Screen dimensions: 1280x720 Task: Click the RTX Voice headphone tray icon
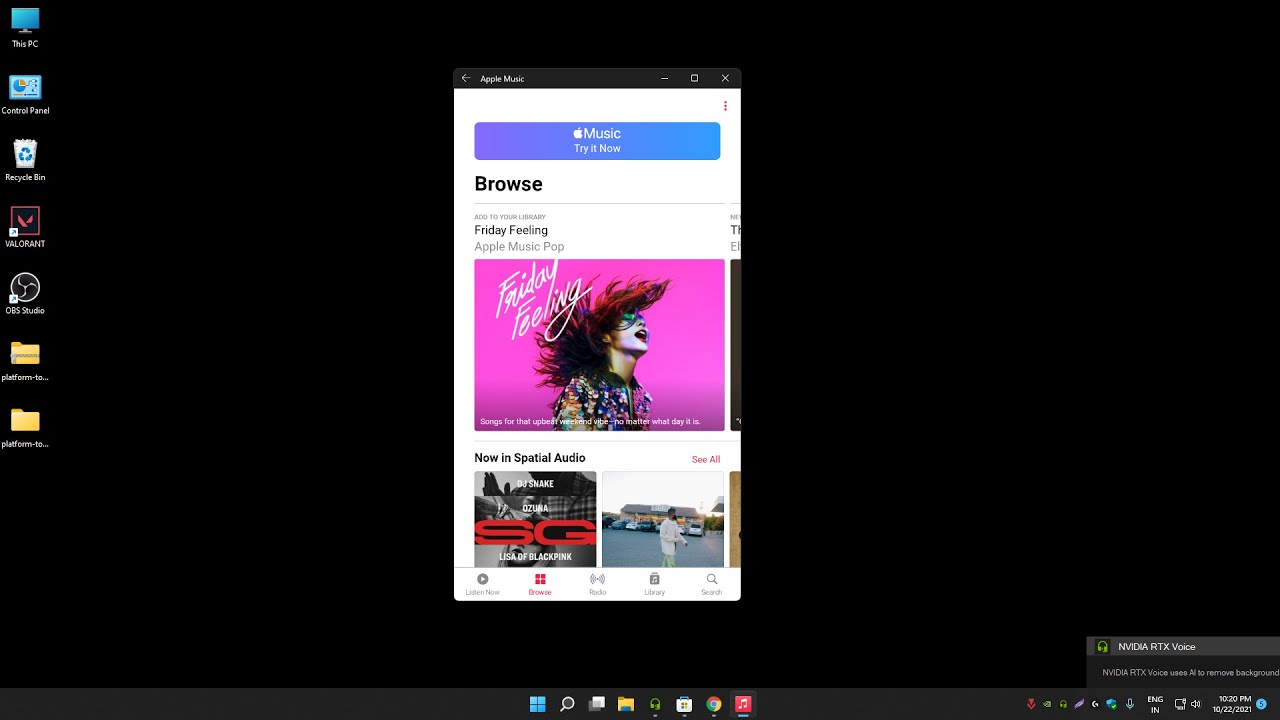(1063, 704)
